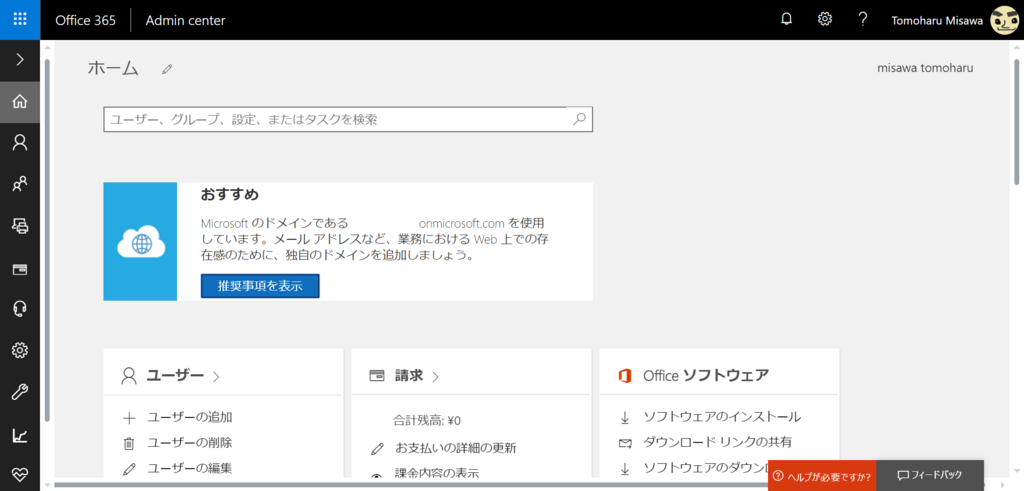The width and height of the screenshot is (1024, 491).
Task: Open the app launcher waffle icon
Action: (x=20, y=20)
